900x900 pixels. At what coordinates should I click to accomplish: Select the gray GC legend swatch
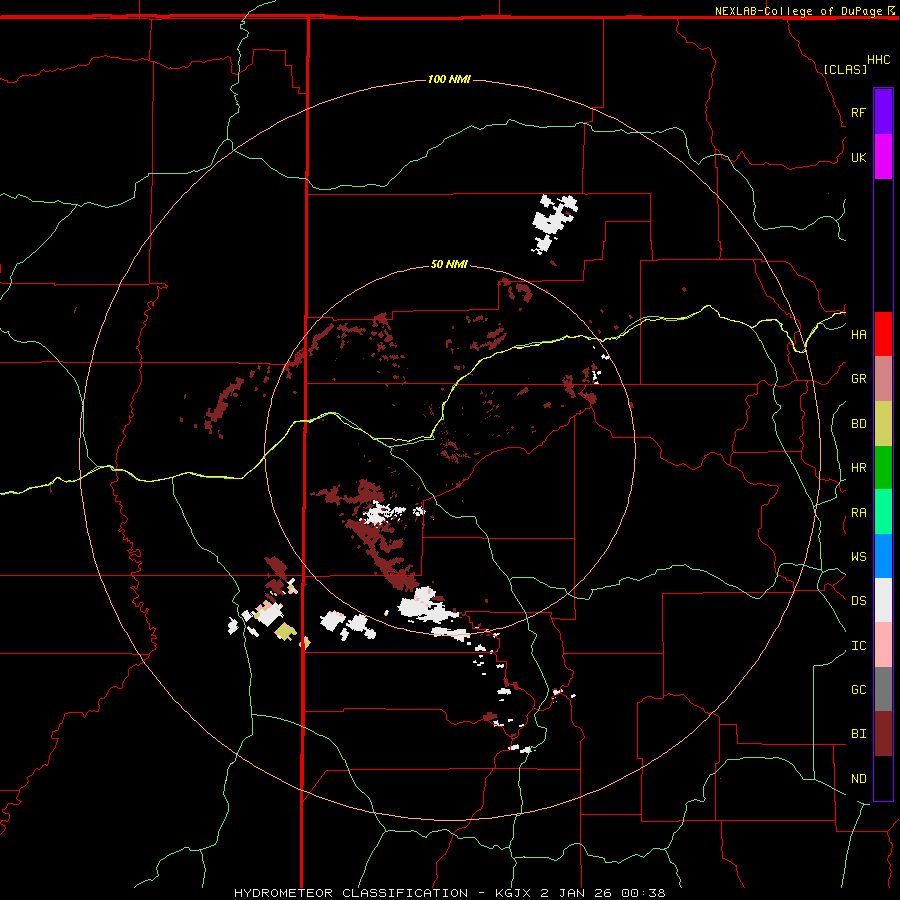883,689
